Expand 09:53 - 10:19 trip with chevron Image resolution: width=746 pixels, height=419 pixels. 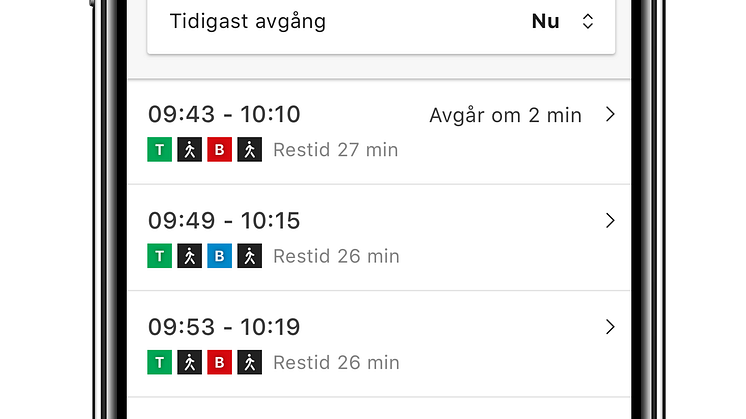[610, 327]
